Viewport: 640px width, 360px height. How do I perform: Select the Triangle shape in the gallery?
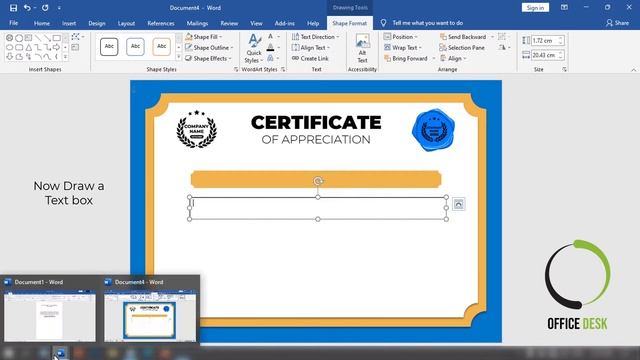(x=28, y=47)
